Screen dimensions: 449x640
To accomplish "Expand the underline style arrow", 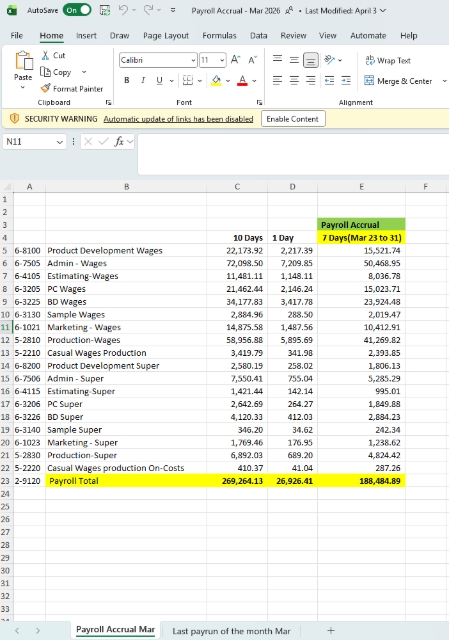I will pos(171,81).
